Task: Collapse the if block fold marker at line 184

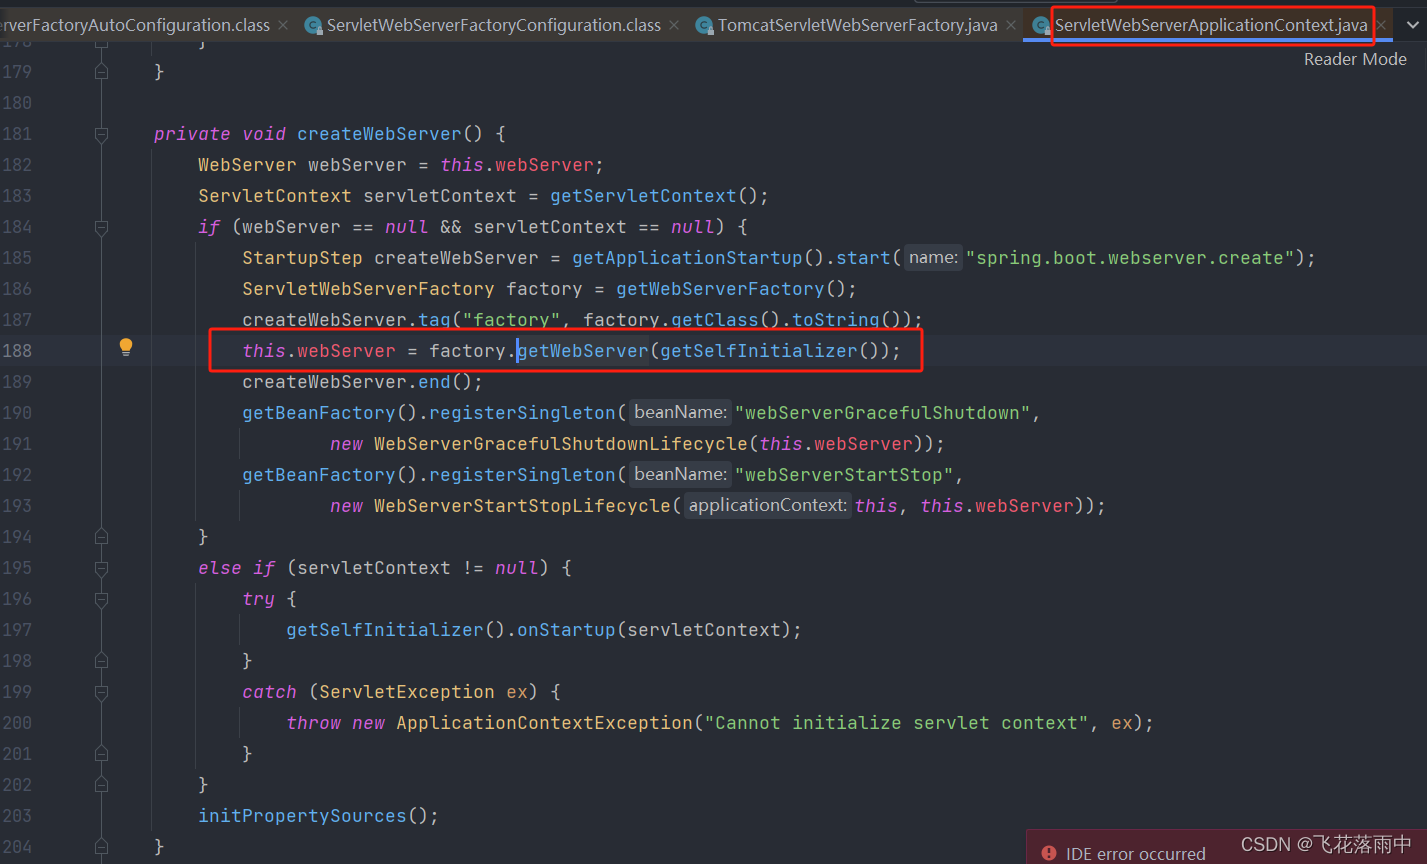Action: pos(101,227)
